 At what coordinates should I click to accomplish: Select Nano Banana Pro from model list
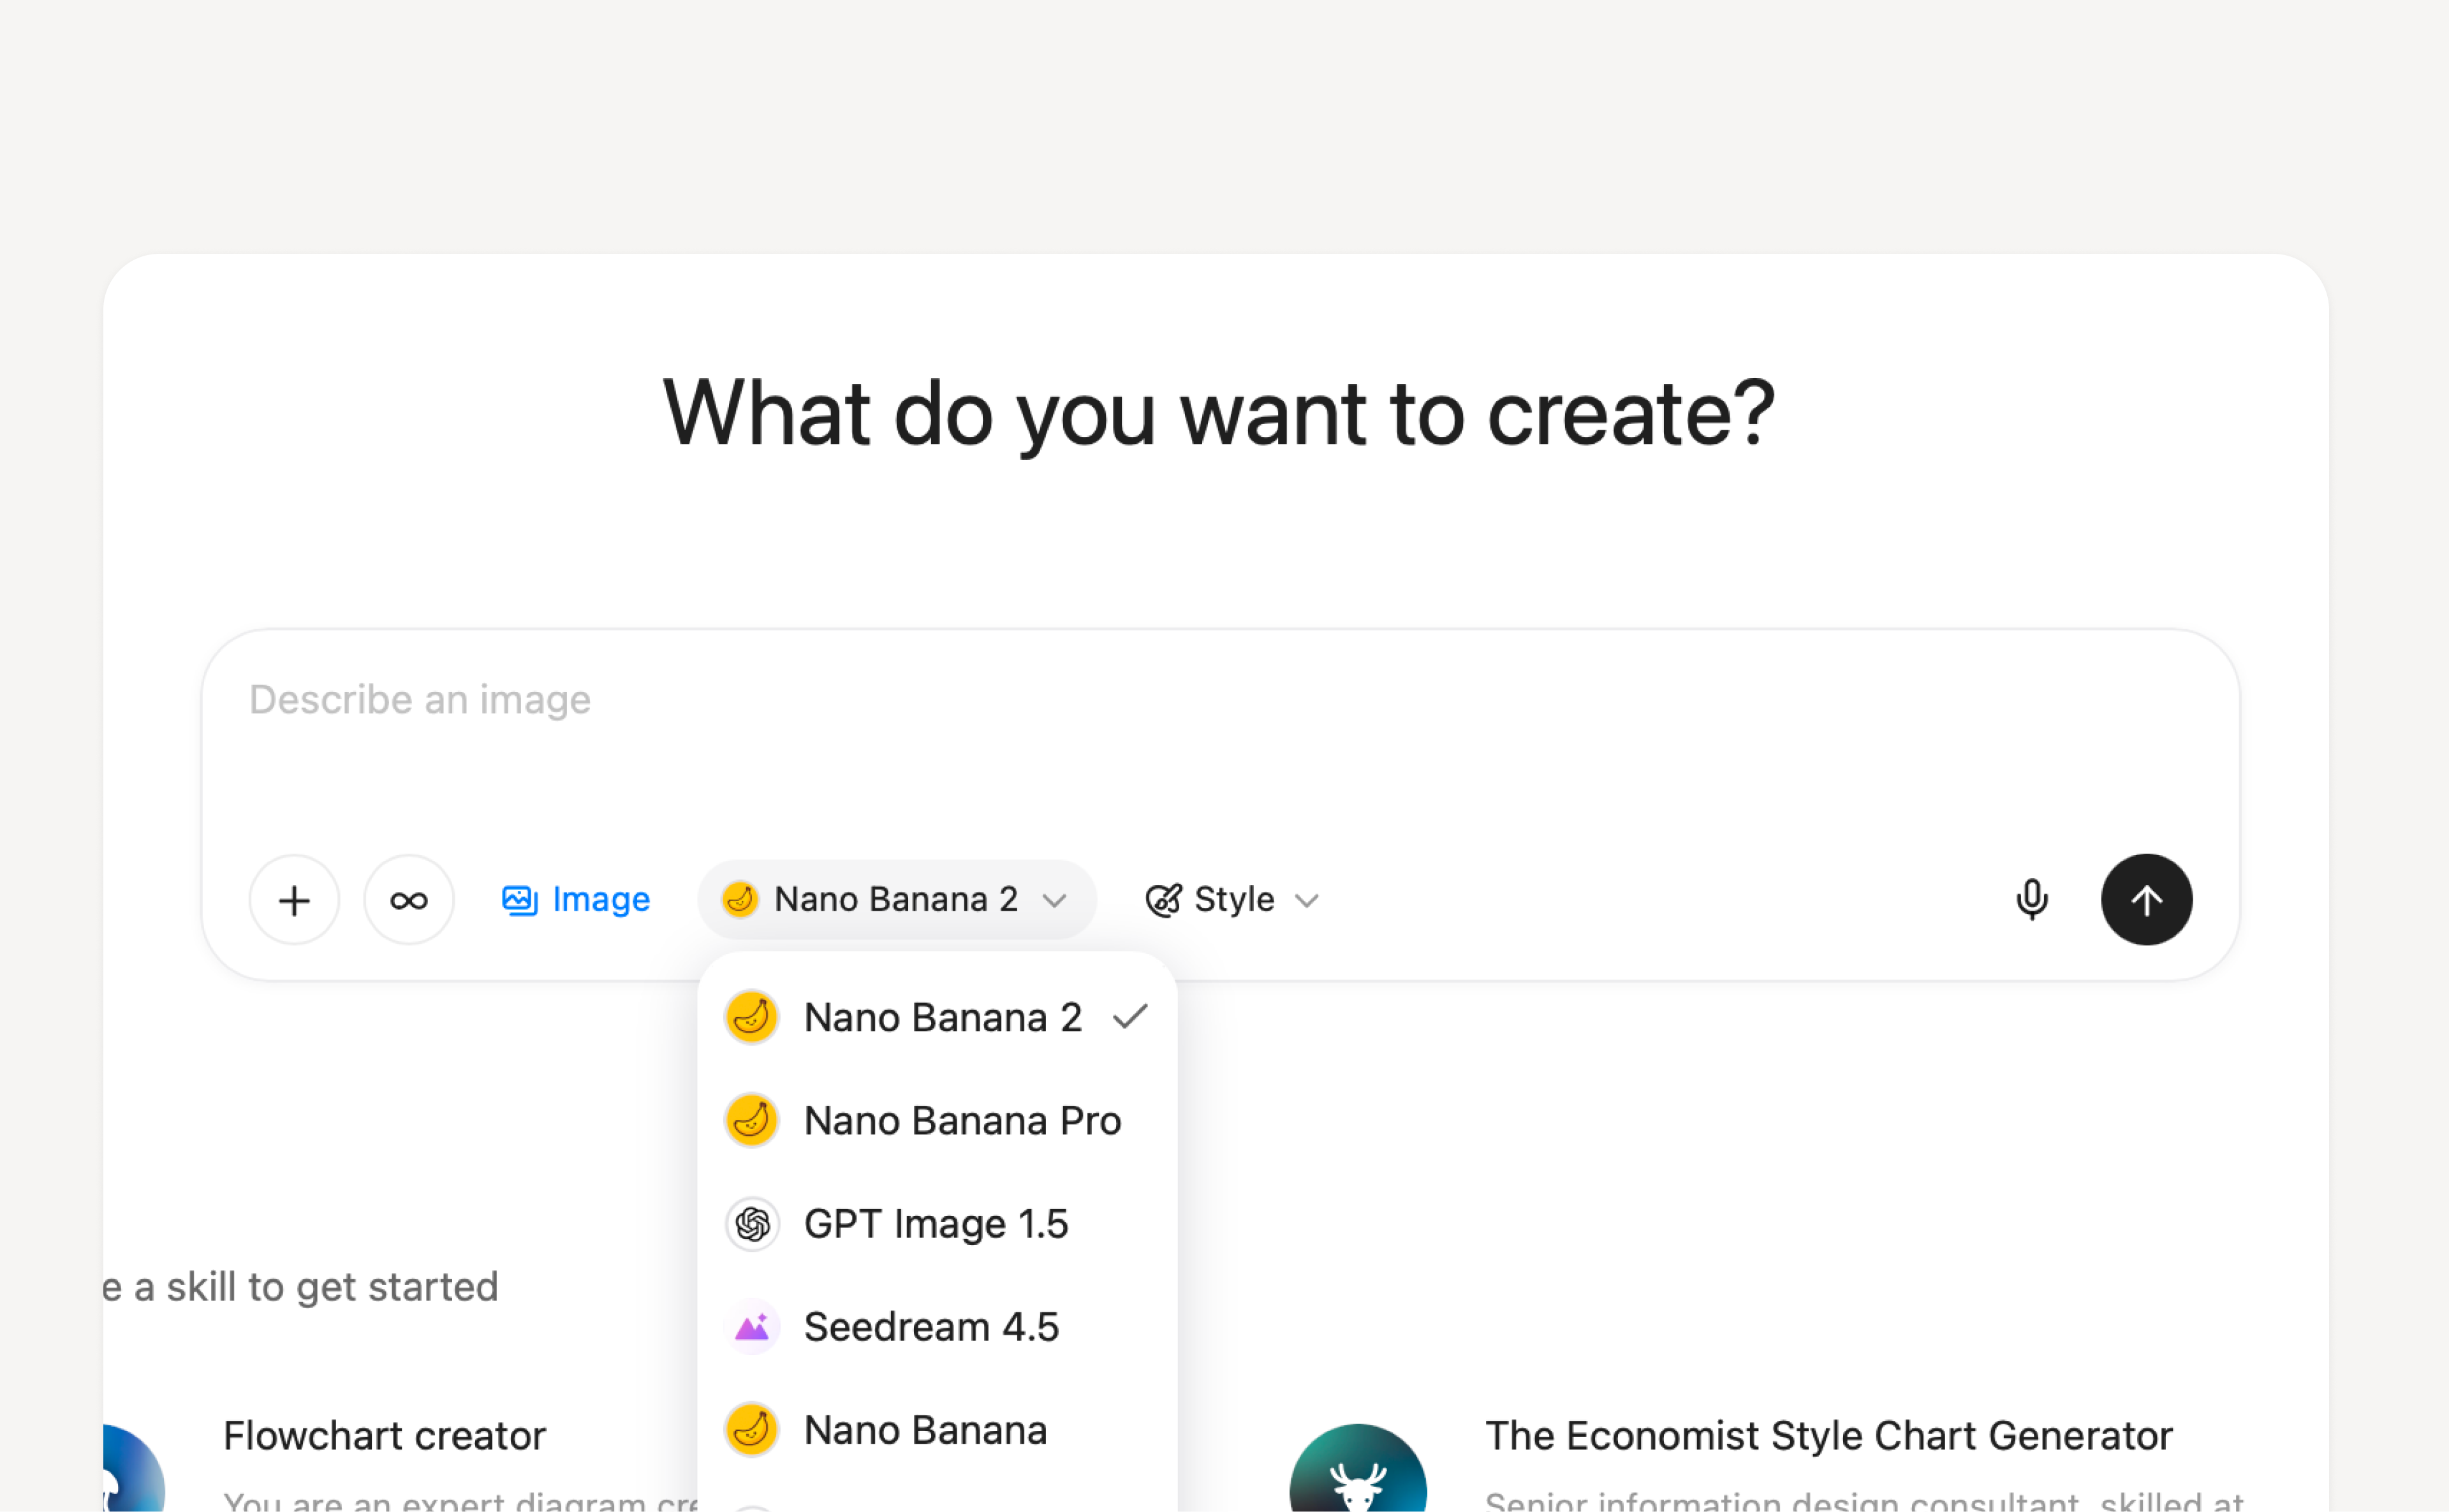[x=961, y=1121]
